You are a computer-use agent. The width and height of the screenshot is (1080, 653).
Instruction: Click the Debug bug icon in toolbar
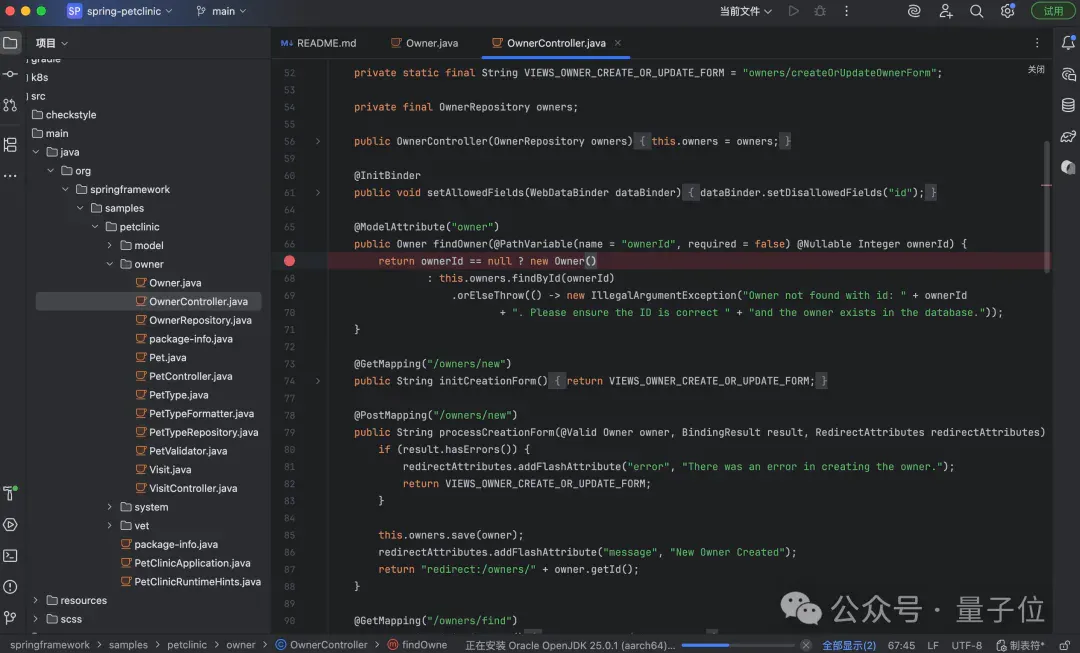coord(820,11)
